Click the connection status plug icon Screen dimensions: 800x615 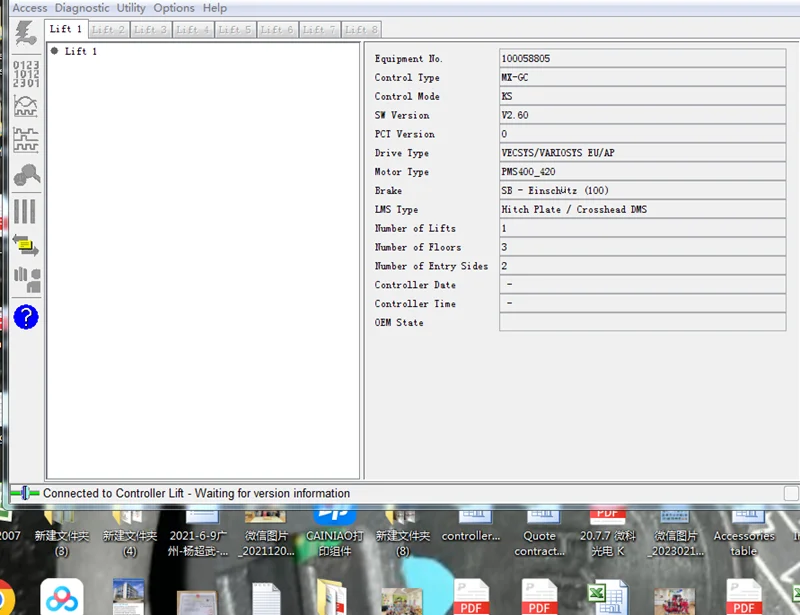[x=25, y=493]
